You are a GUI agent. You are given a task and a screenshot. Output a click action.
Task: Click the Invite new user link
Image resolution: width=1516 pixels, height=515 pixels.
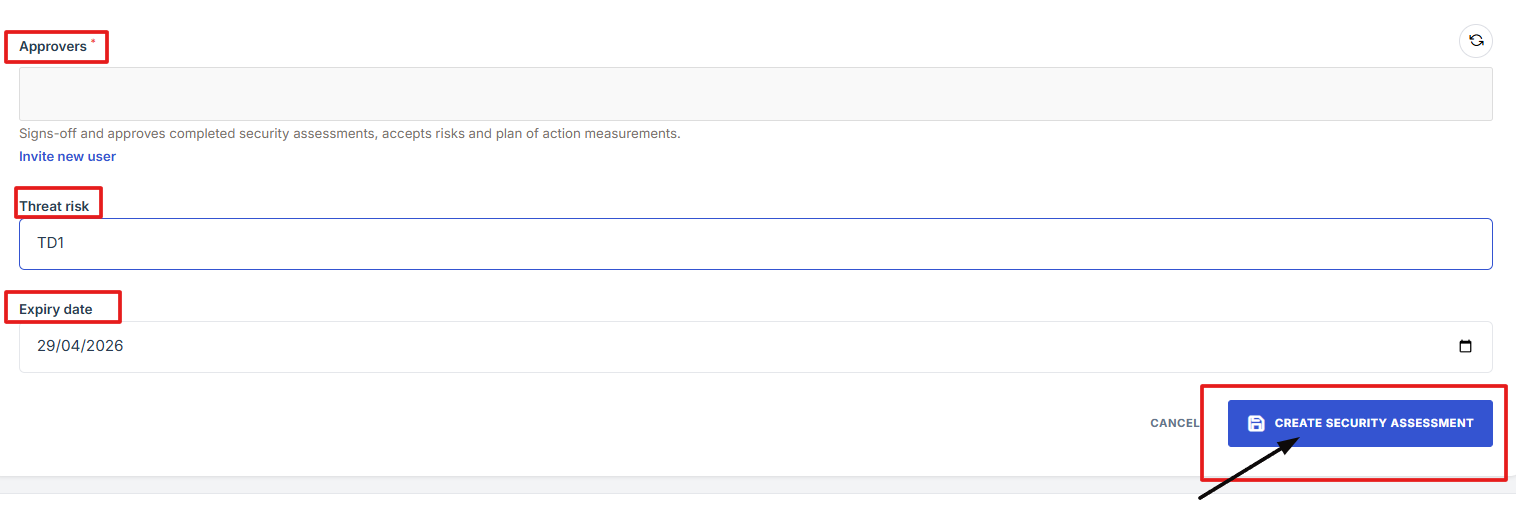[67, 156]
